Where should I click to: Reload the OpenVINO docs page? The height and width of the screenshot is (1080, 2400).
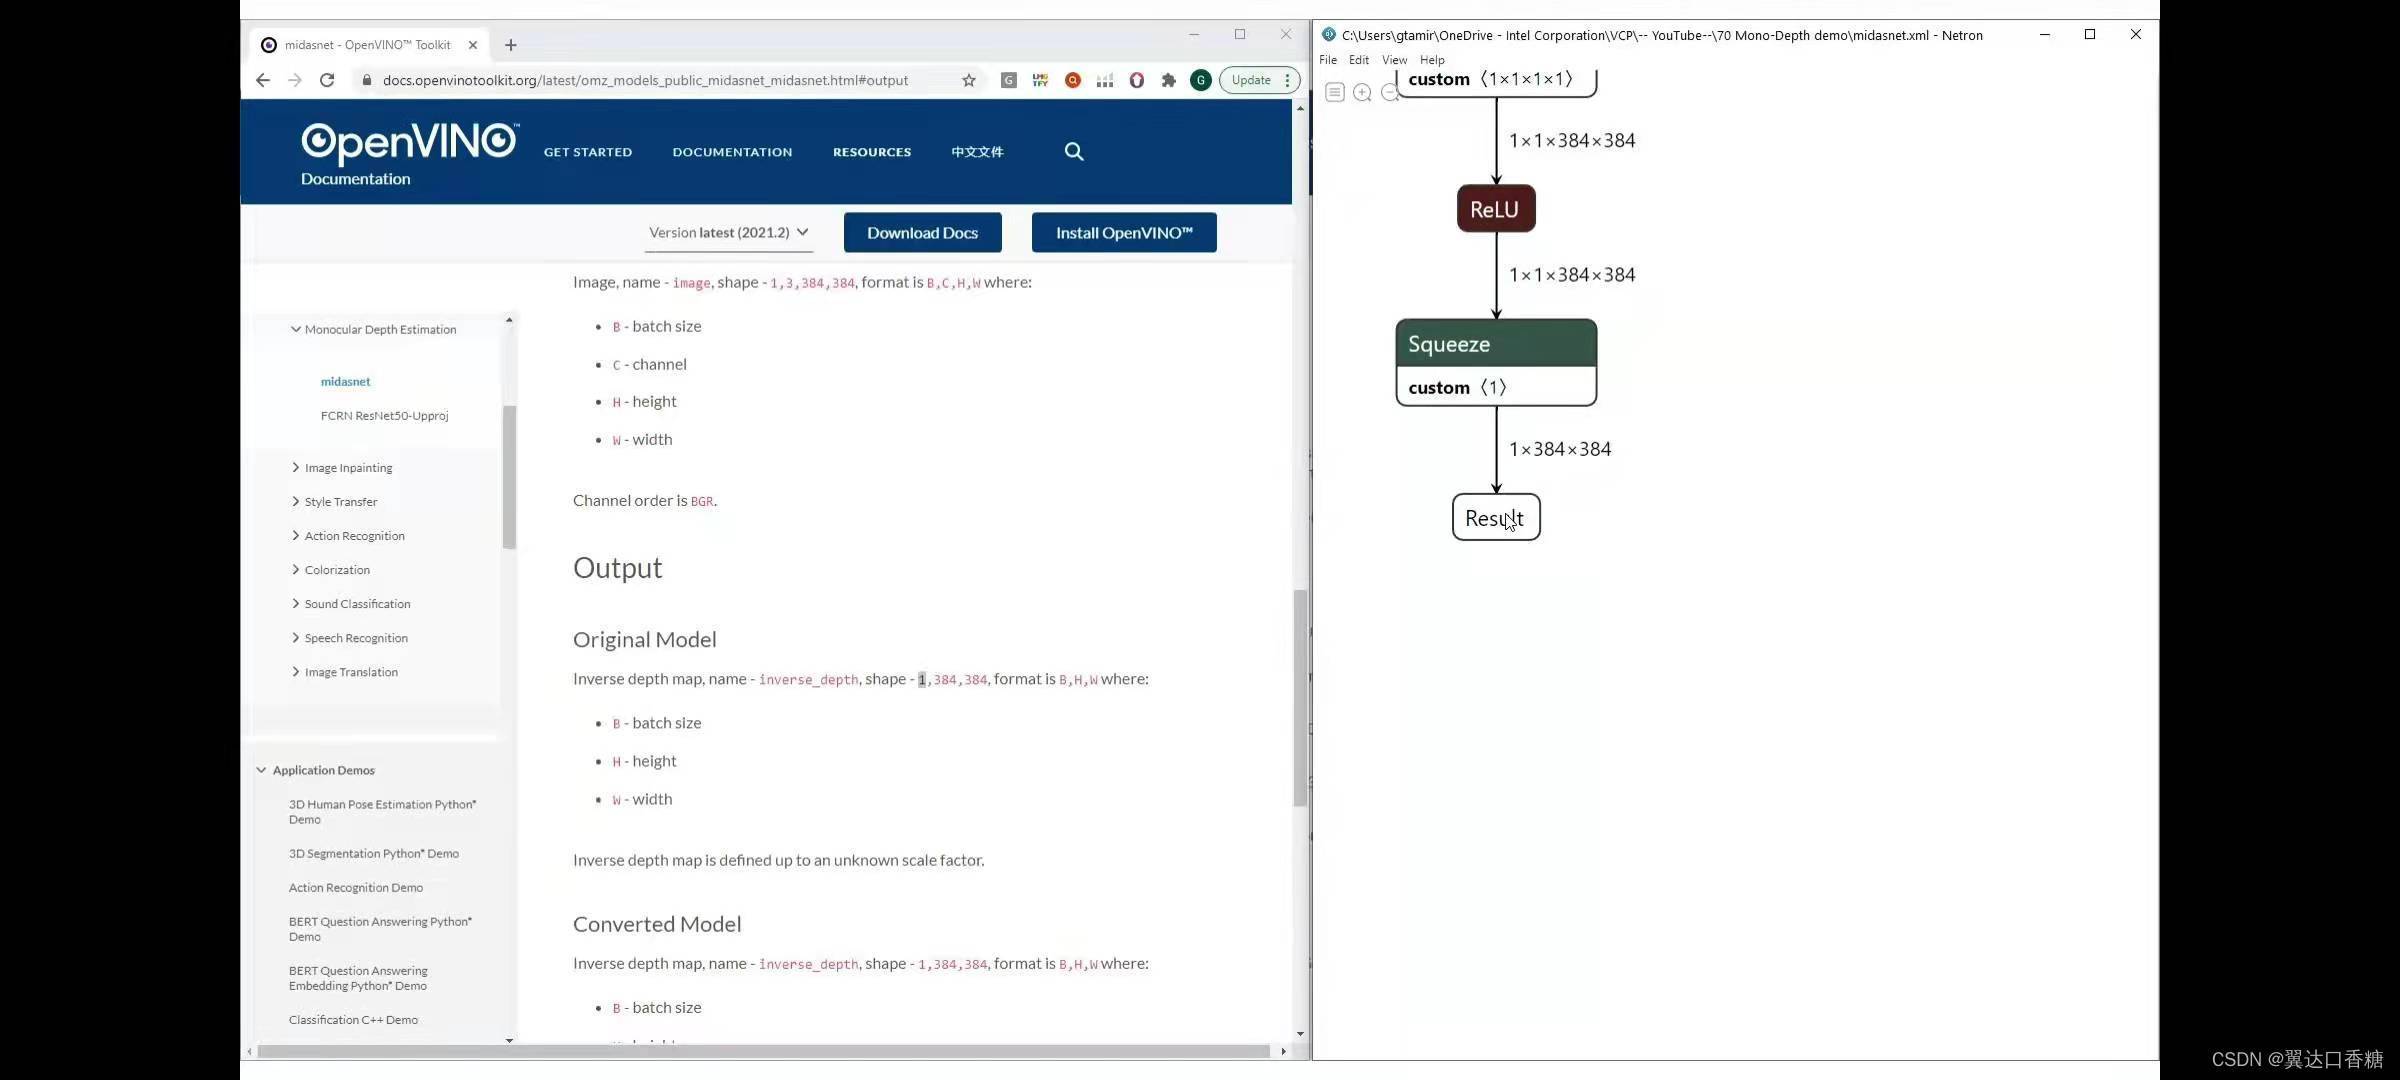(x=327, y=80)
